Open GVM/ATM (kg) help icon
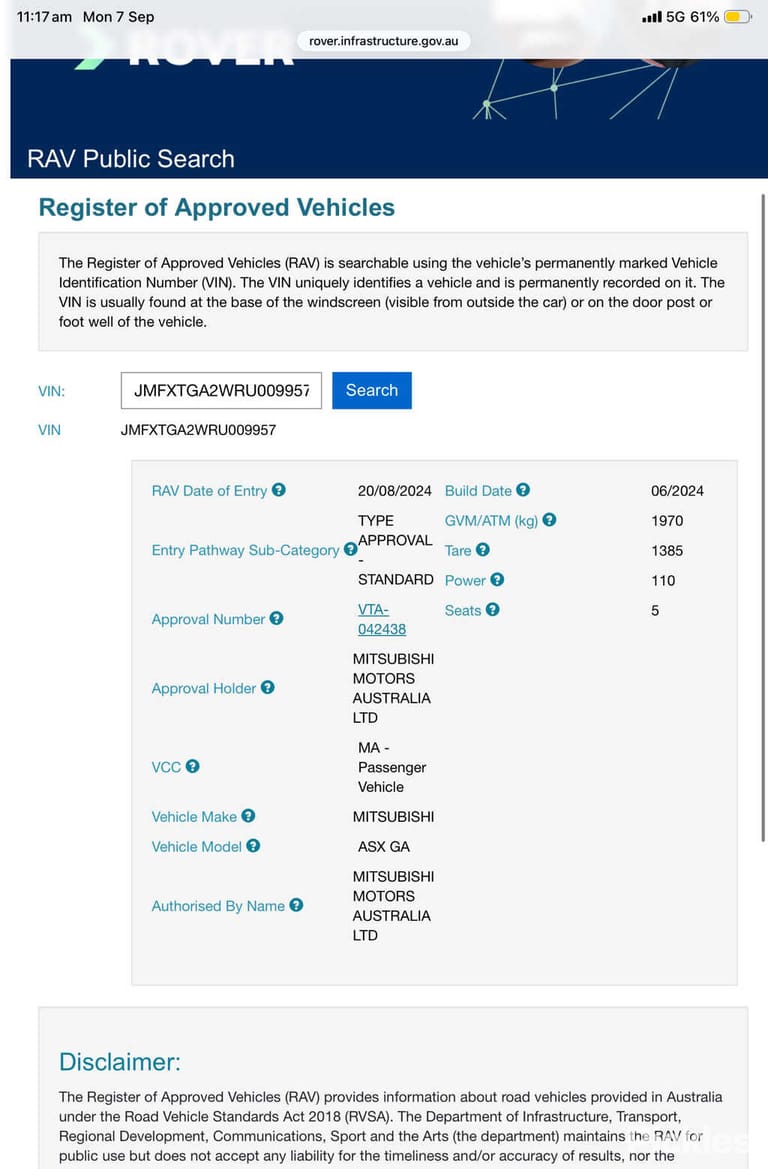768x1169 pixels. [550, 520]
